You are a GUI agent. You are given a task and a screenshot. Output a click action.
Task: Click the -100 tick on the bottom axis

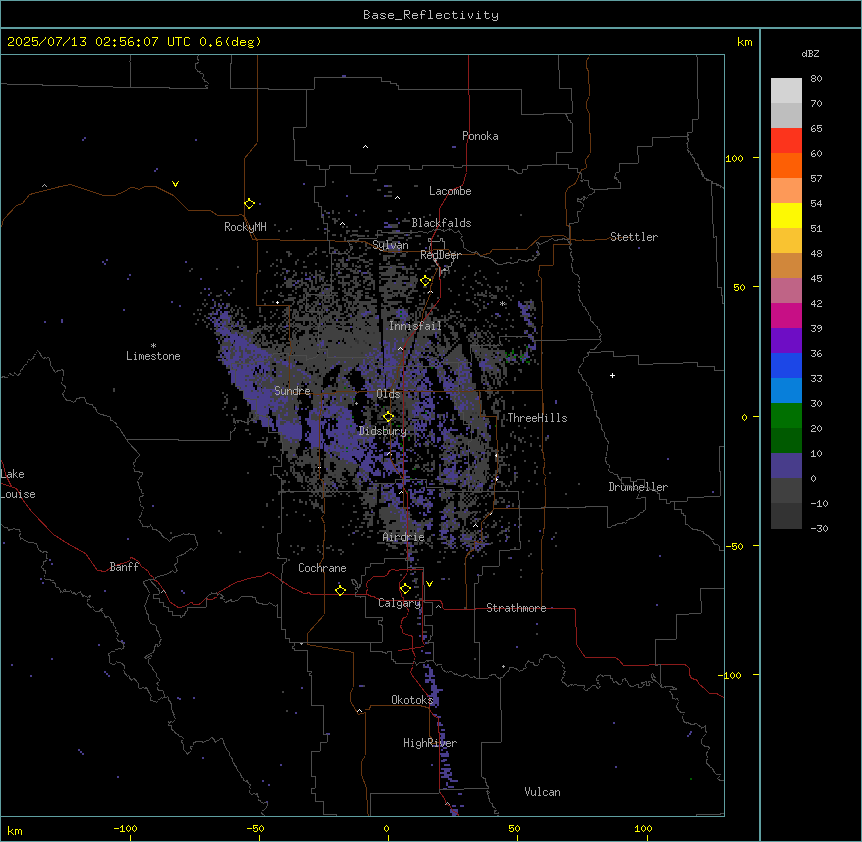[x=125, y=829]
